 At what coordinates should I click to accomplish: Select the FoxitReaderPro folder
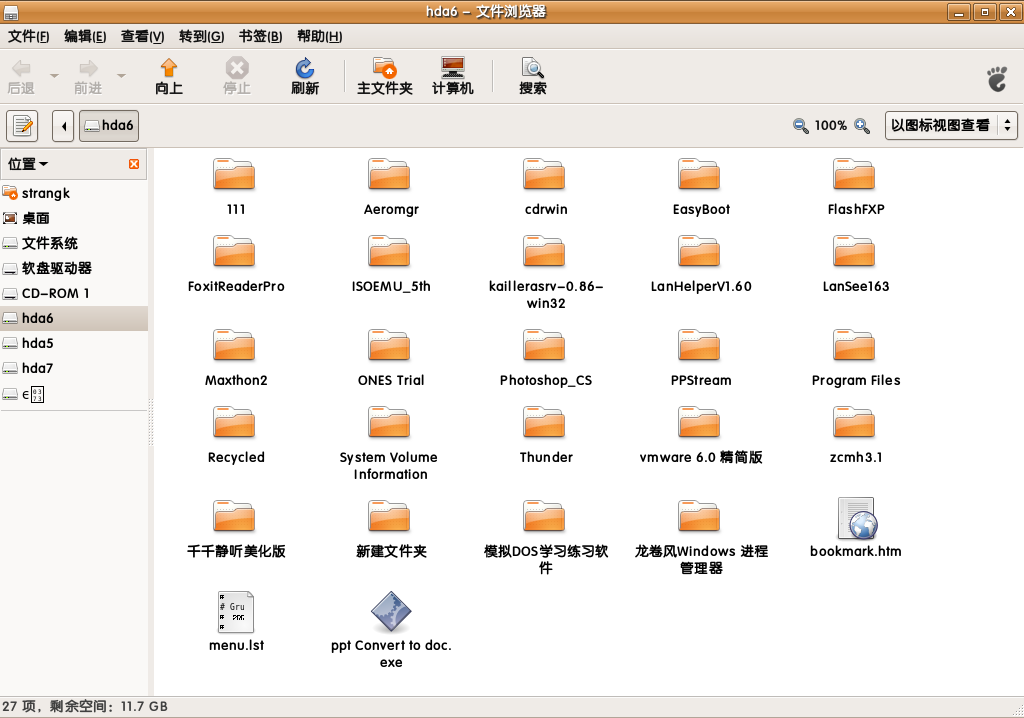[x=234, y=252]
